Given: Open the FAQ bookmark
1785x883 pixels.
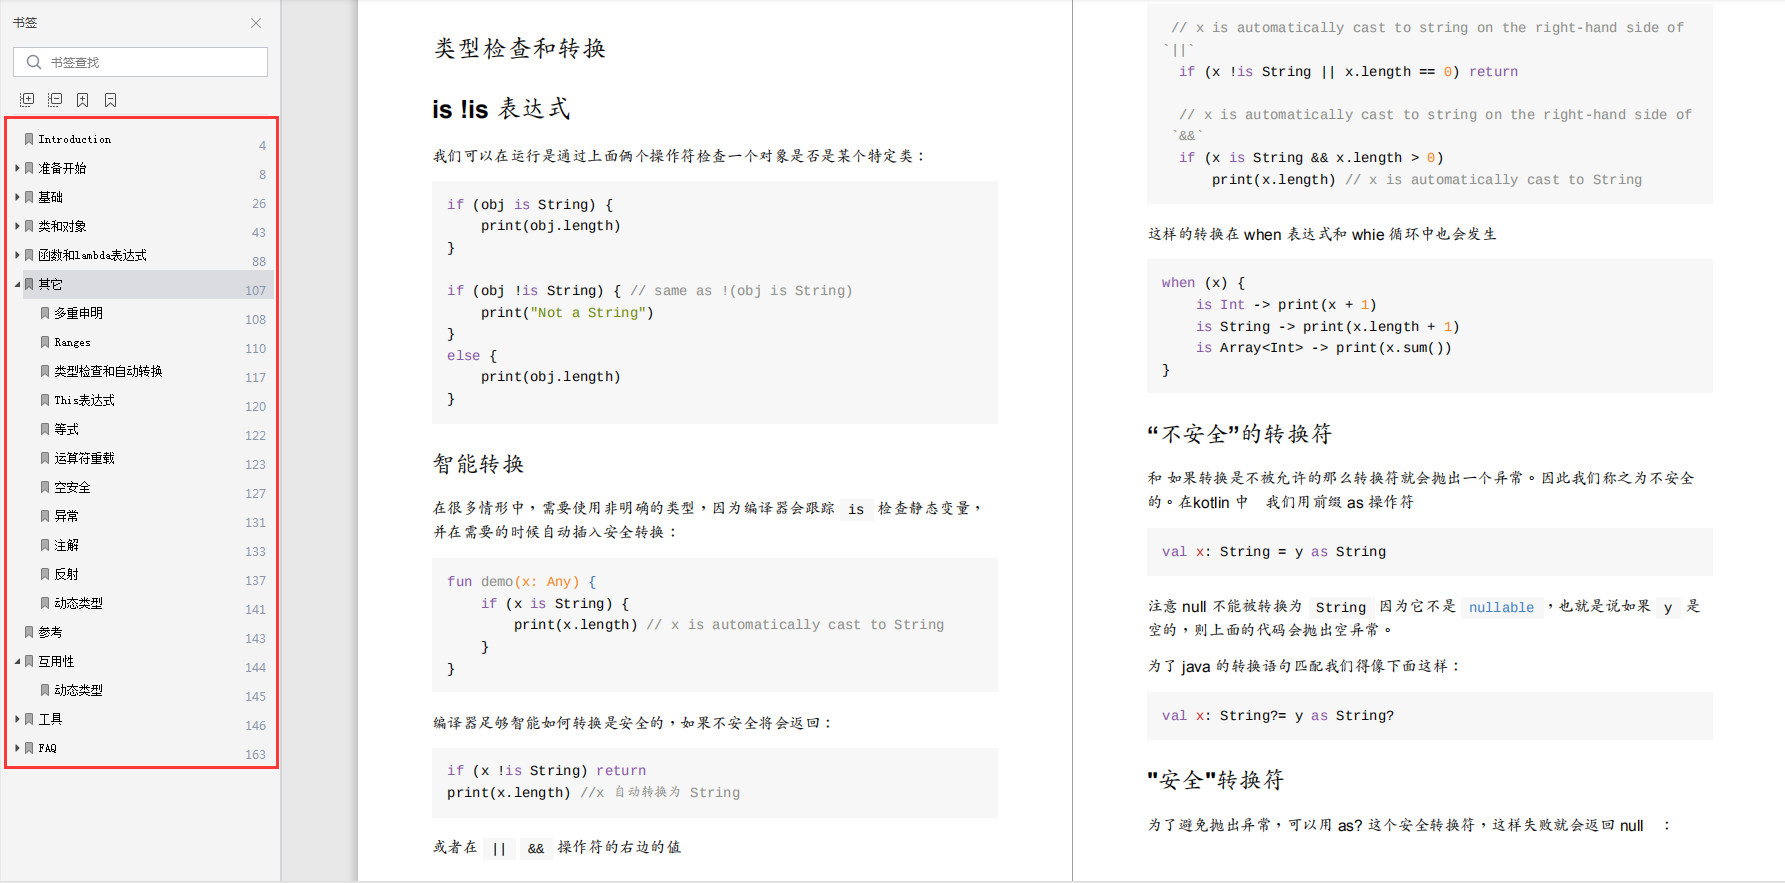Looking at the screenshot, I should coord(47,748).
